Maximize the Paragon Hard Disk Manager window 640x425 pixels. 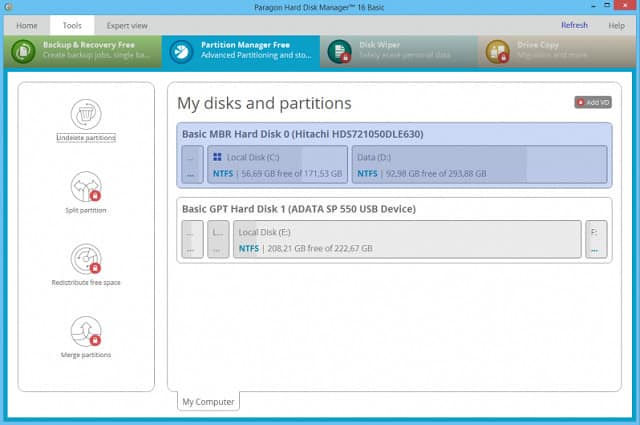pos(607,6)
